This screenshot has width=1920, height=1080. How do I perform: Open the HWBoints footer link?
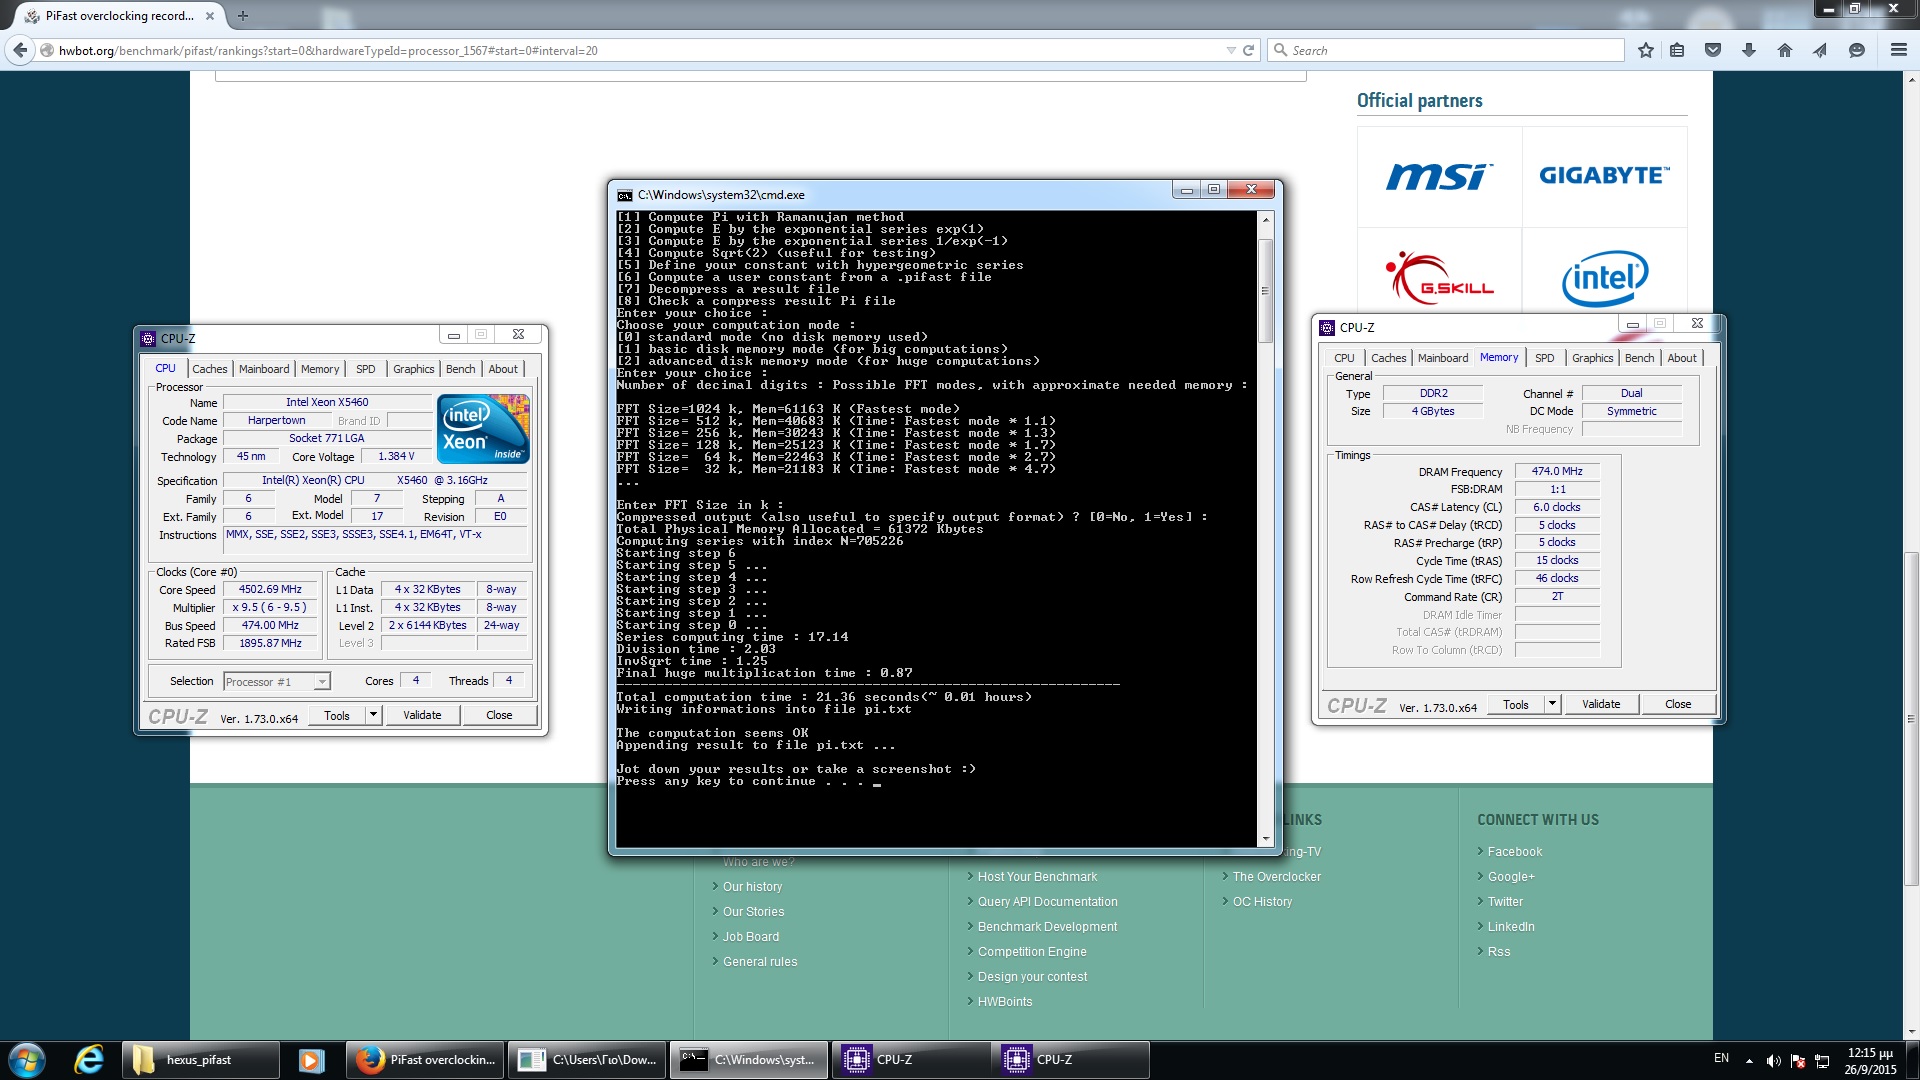[x=1005, y=1002]
